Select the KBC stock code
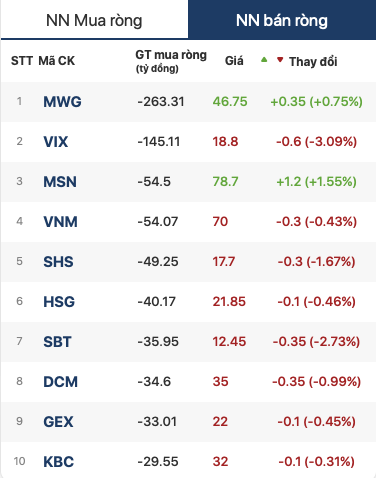Screen dimensions: 376x478 click(58, 462)
